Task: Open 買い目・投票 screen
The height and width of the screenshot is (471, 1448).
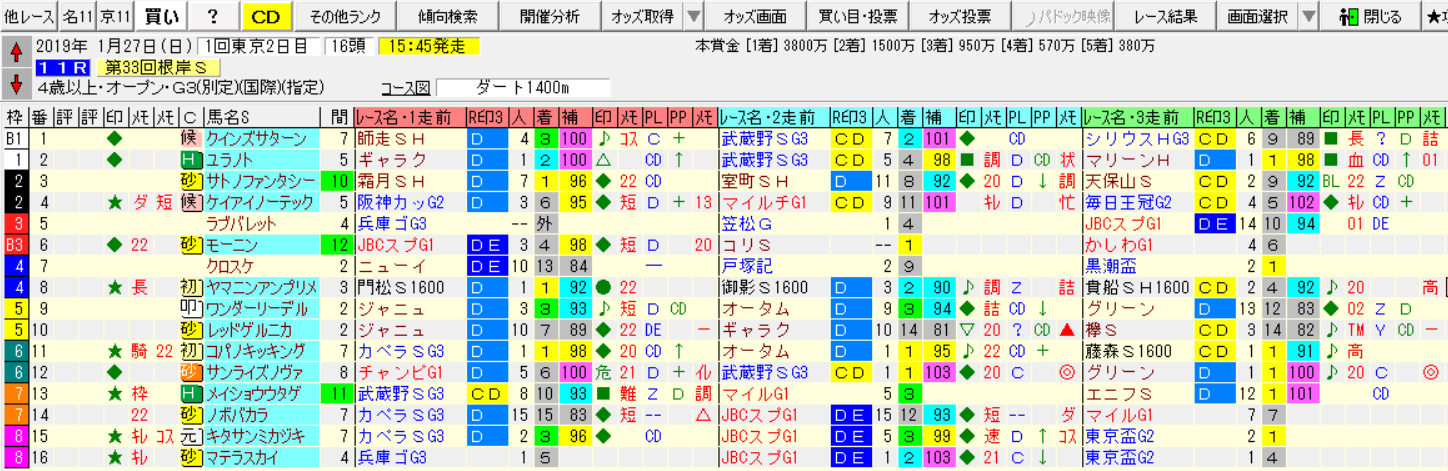Action: point(859,16)
